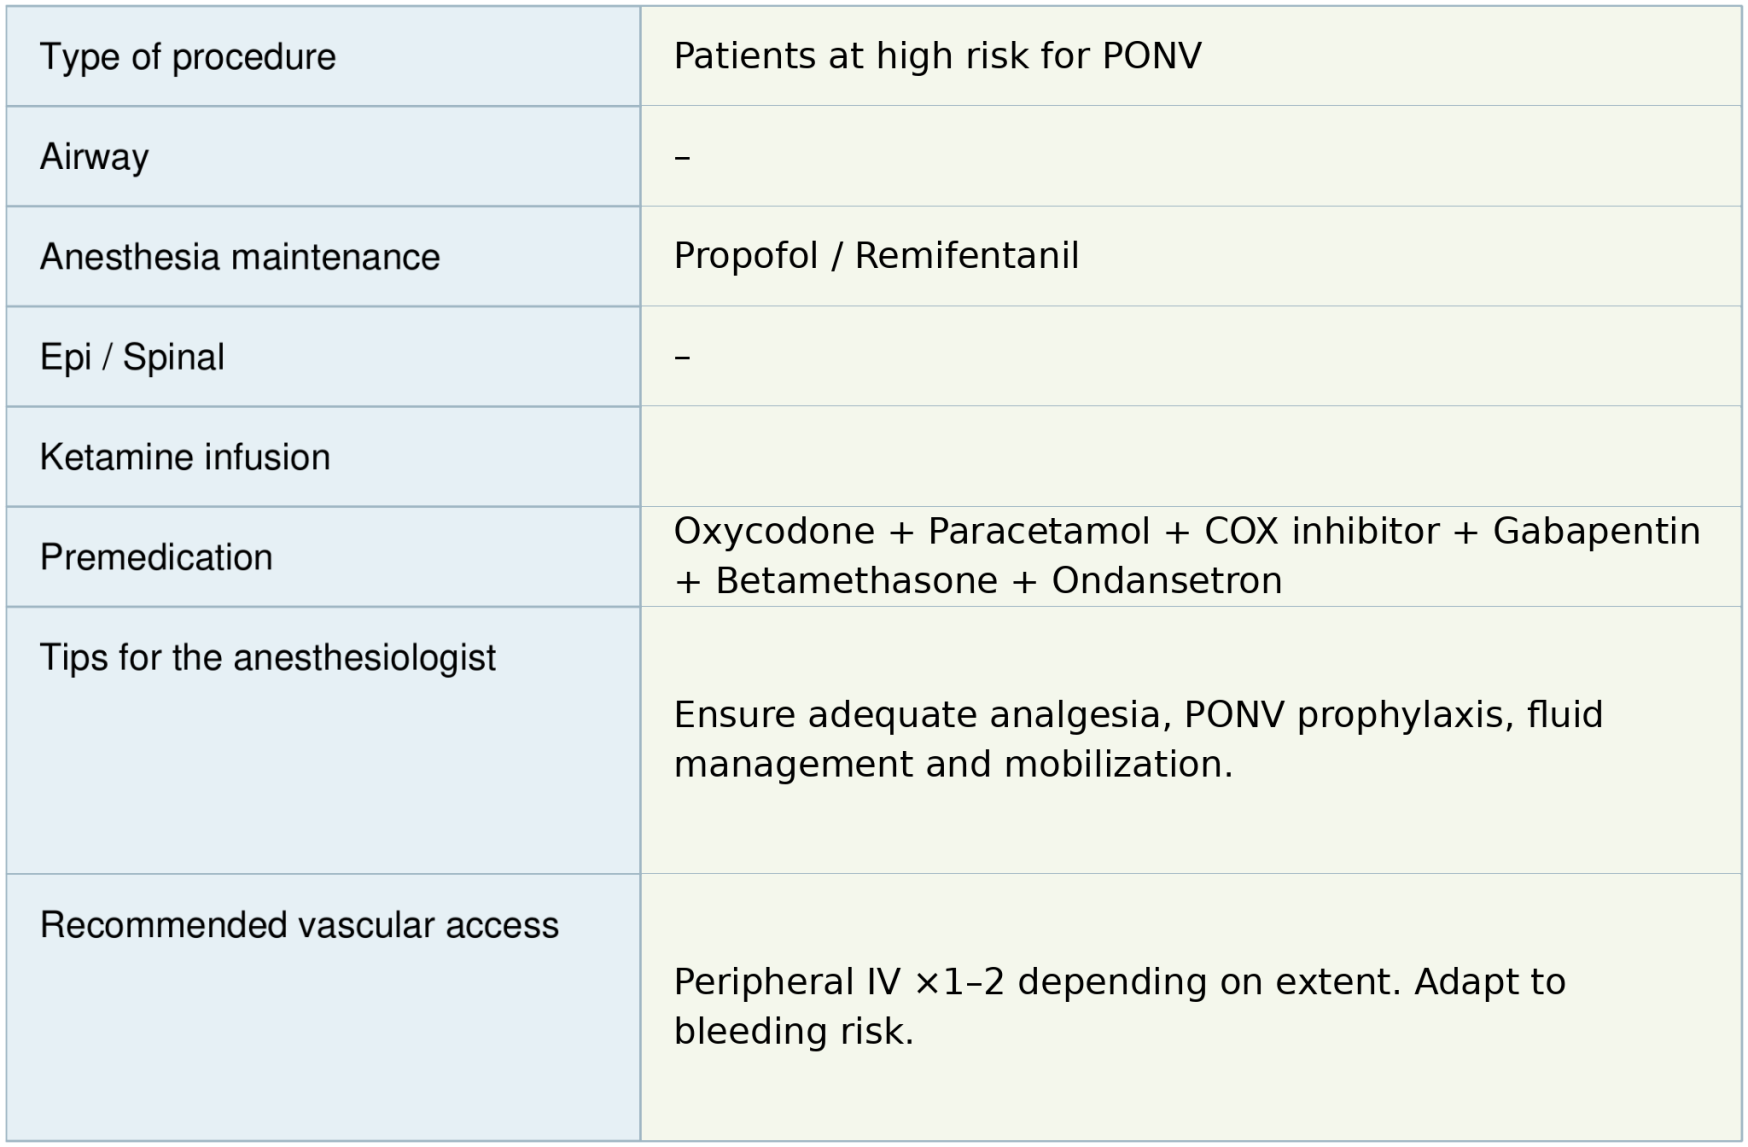Select the "Premedication" label cell

pos(156,557)
